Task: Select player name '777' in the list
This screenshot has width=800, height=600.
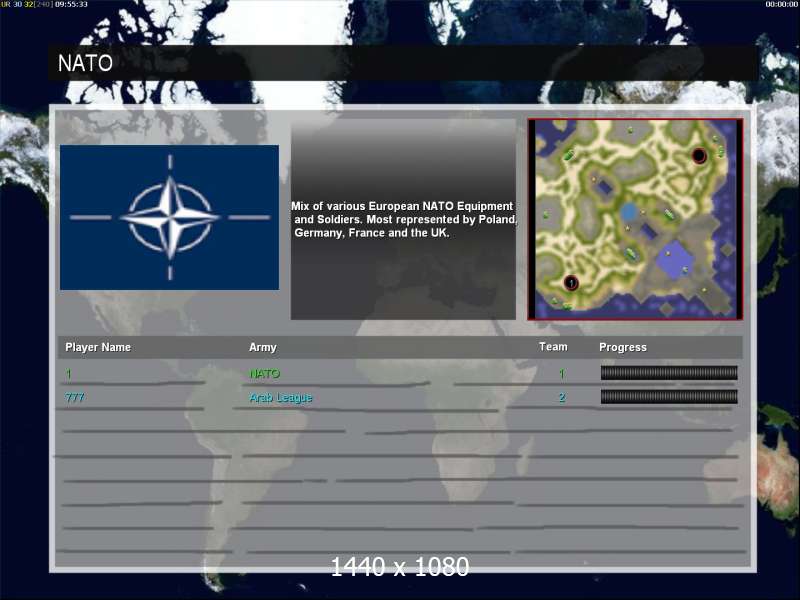Action: (74, 397)
